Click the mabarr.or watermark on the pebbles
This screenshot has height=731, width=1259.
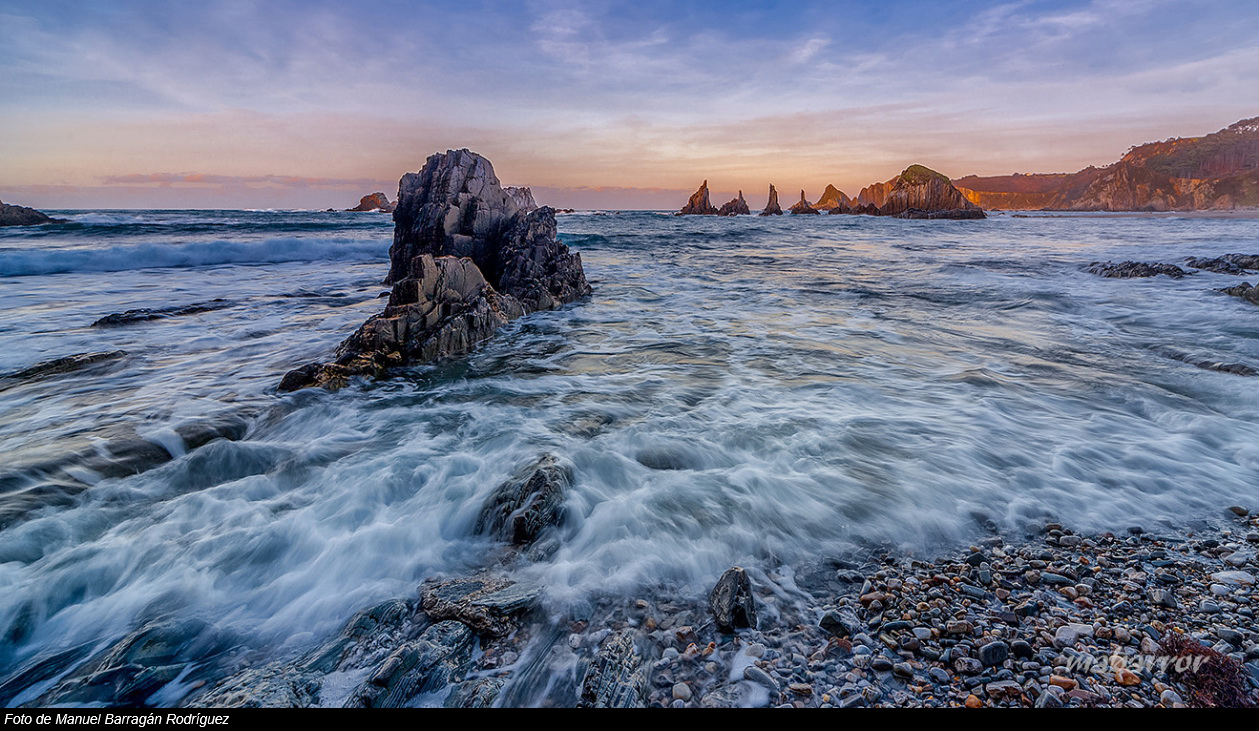click(1137, 662)
